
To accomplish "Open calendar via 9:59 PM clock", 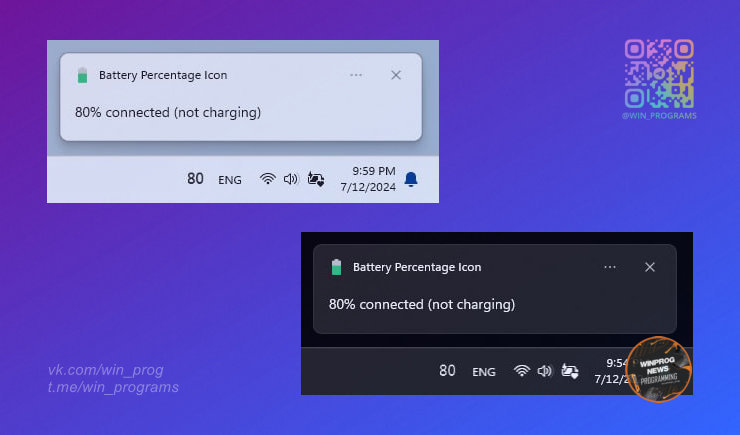I will click(x=368, y=179).
